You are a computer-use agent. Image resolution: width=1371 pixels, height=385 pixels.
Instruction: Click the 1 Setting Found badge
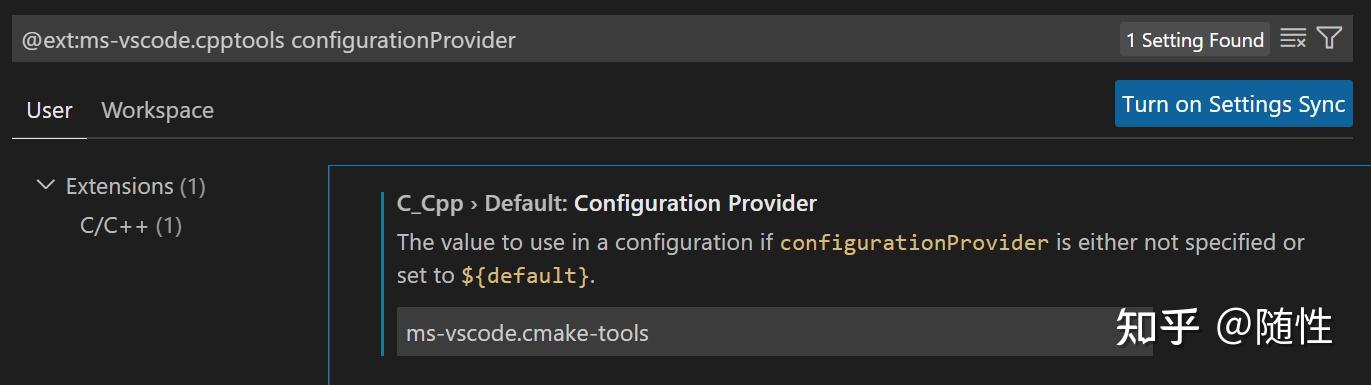pos(1195,40)
